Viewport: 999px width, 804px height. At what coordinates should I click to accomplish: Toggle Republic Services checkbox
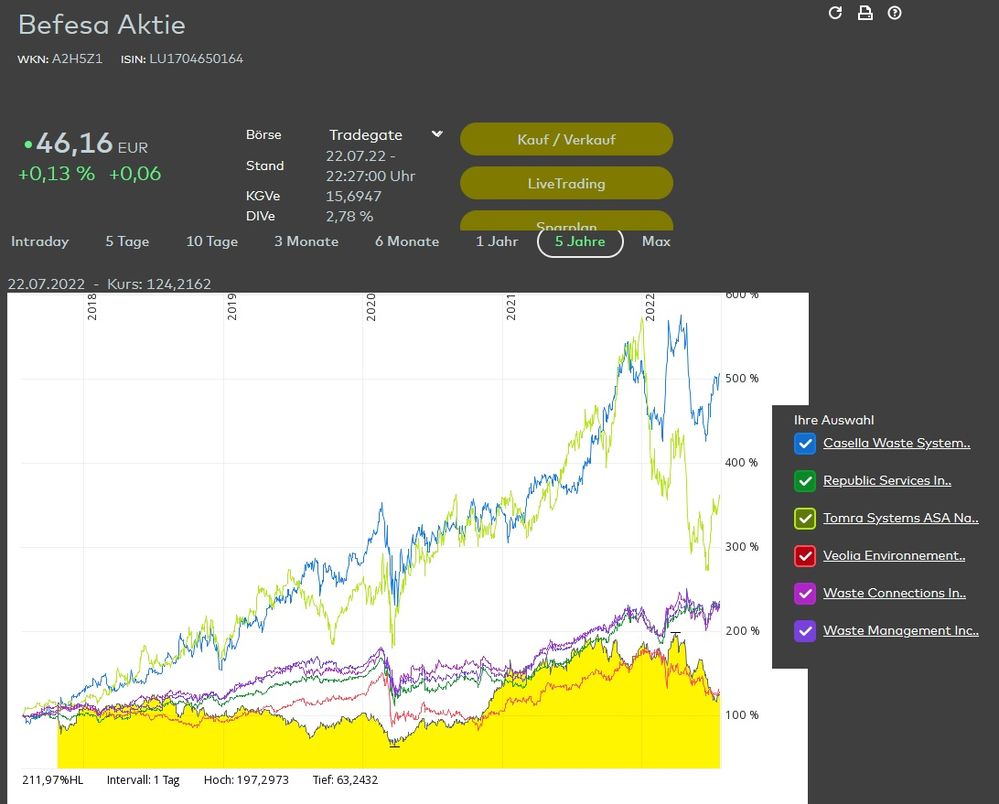pos(805,481)
